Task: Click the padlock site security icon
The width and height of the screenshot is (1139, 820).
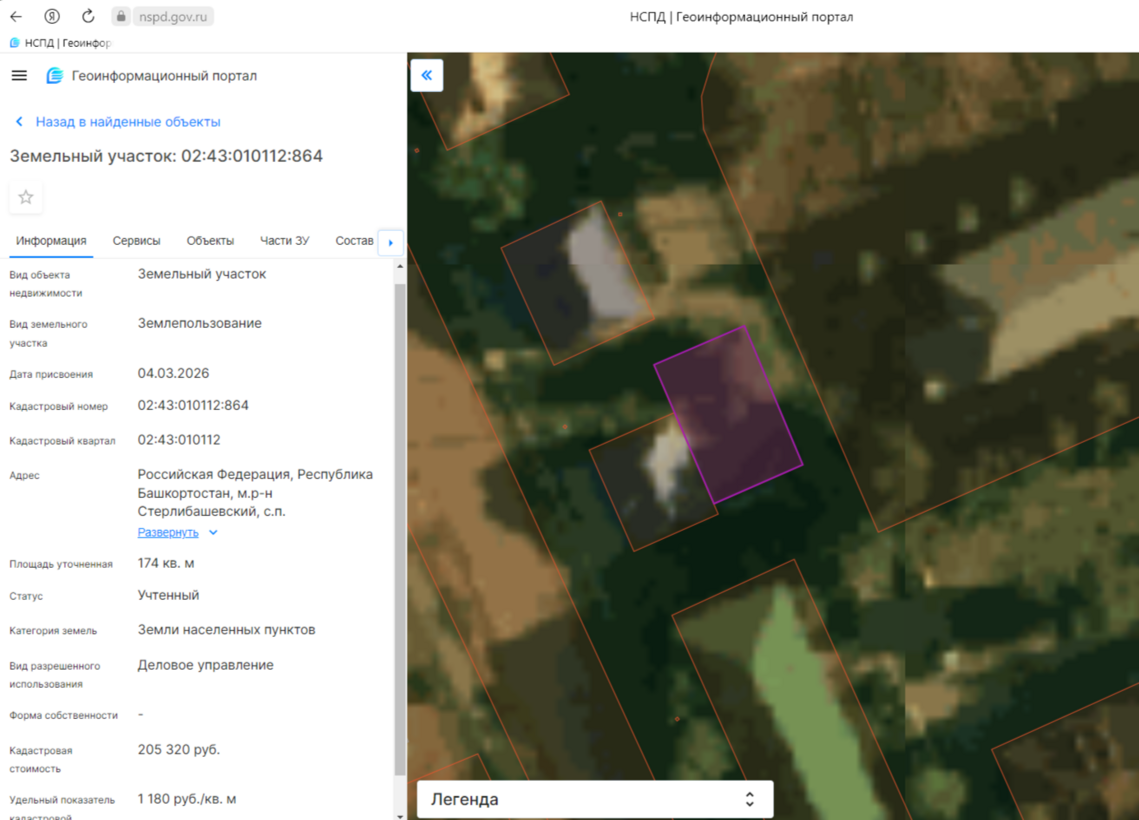Action: pyautogui.click(x=120, y=16)
